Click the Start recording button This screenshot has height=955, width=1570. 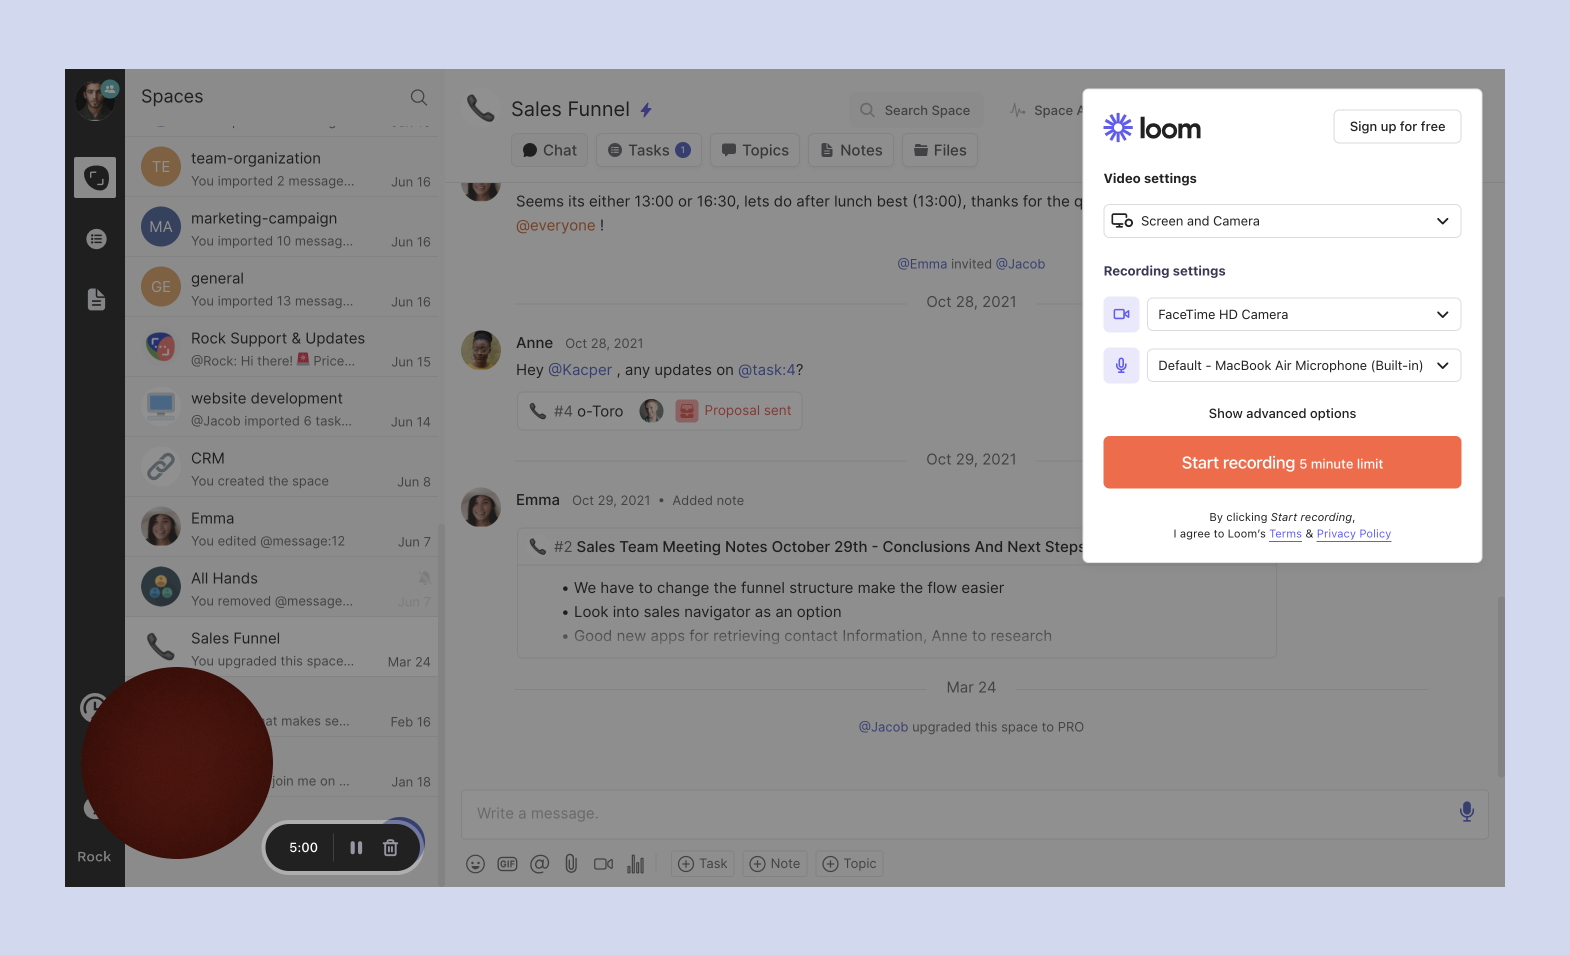tap(1282, 463)
